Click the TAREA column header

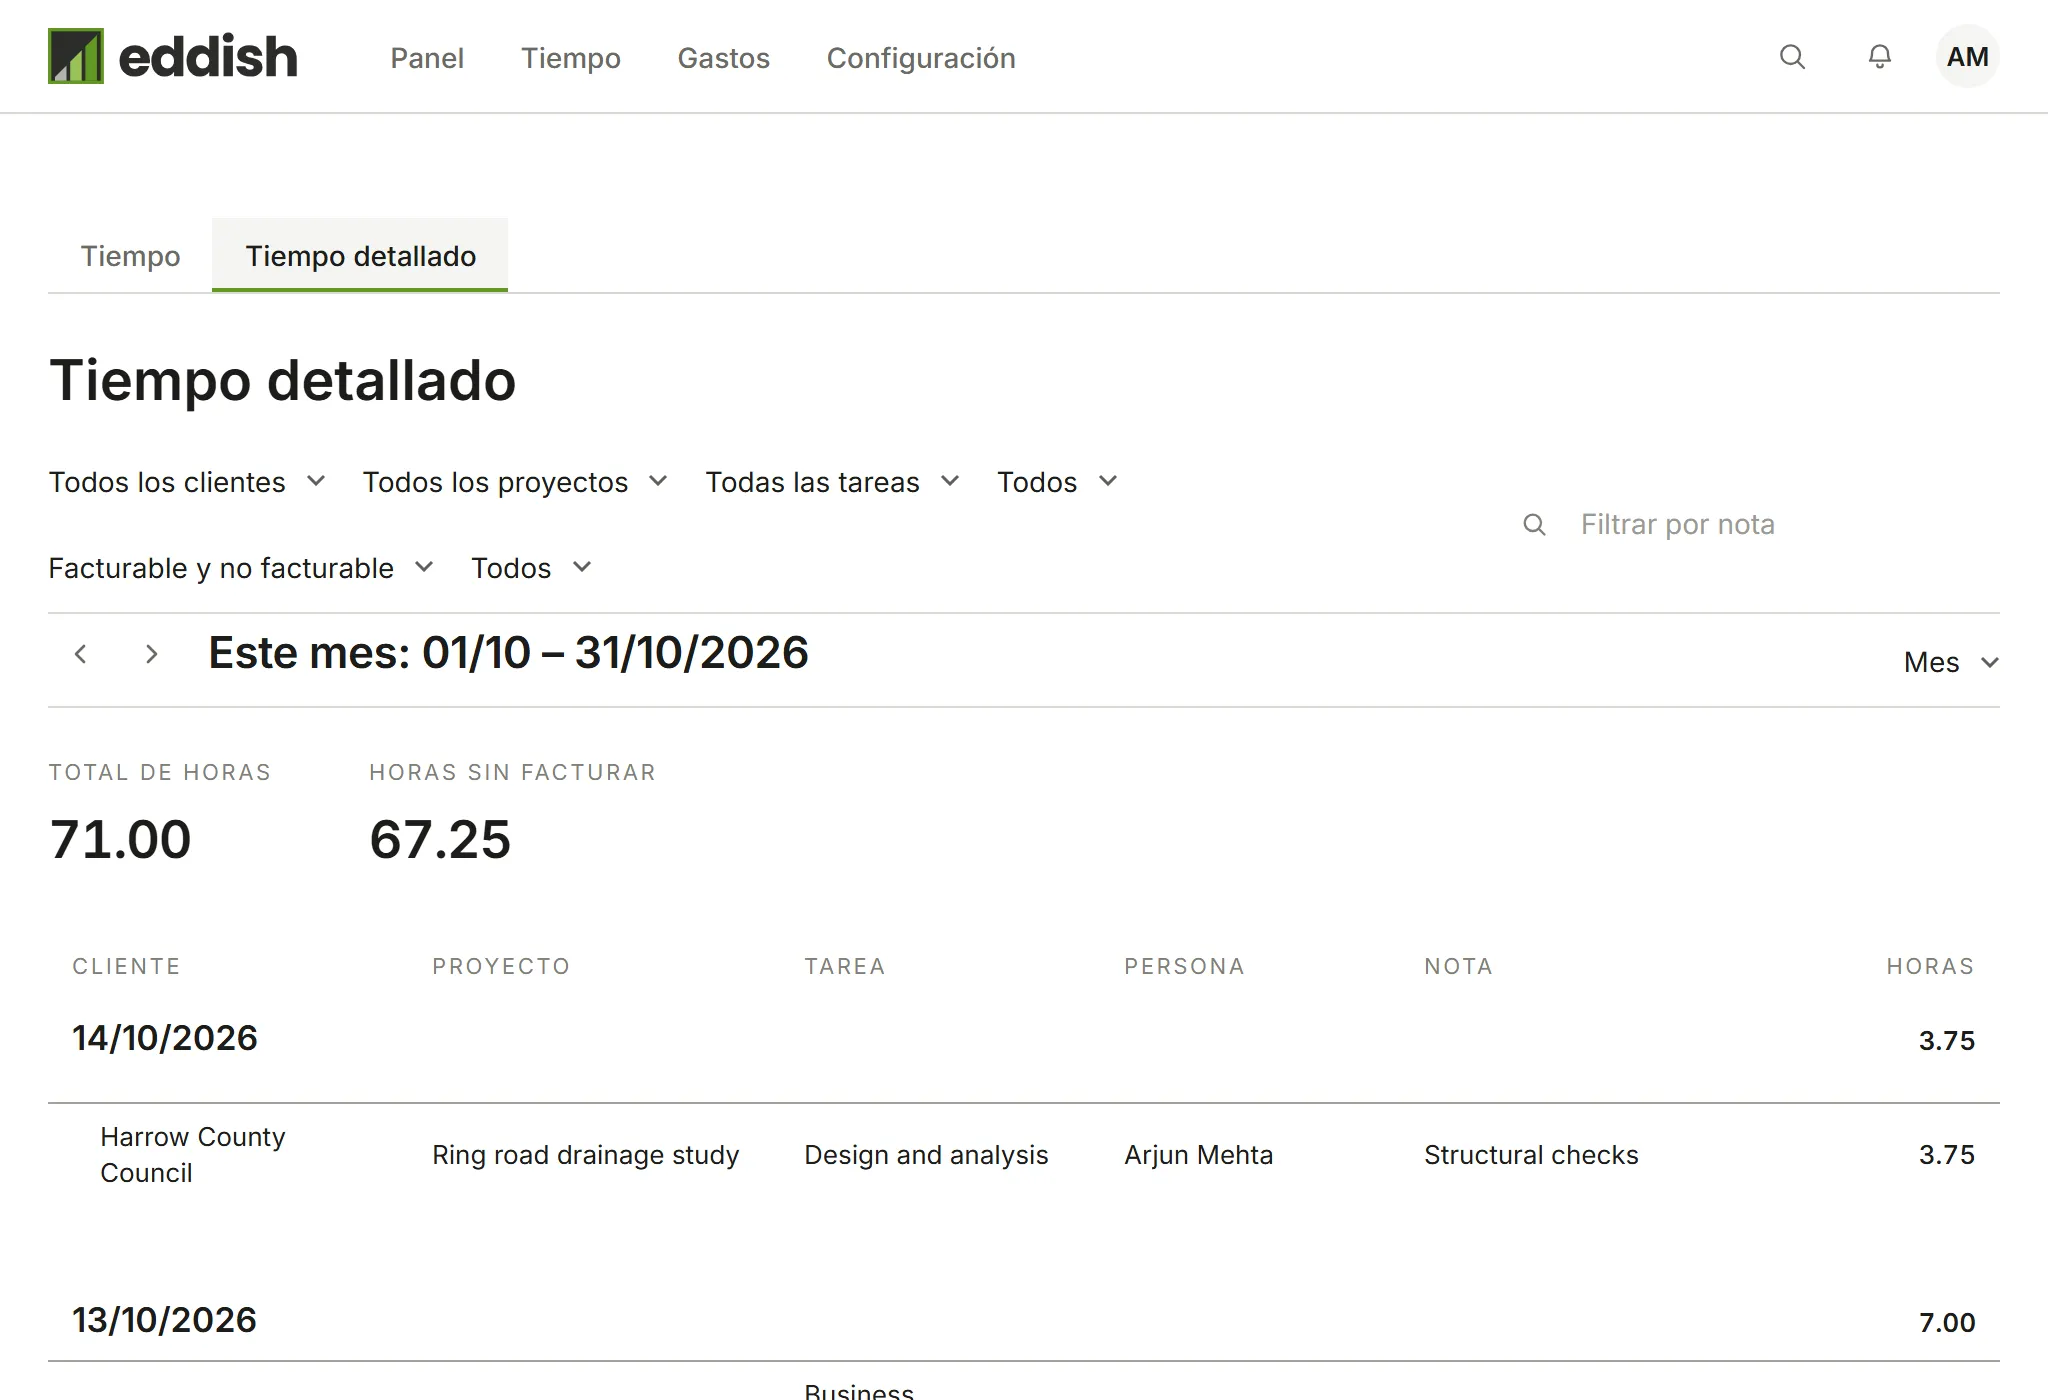(x=845, y=966)
